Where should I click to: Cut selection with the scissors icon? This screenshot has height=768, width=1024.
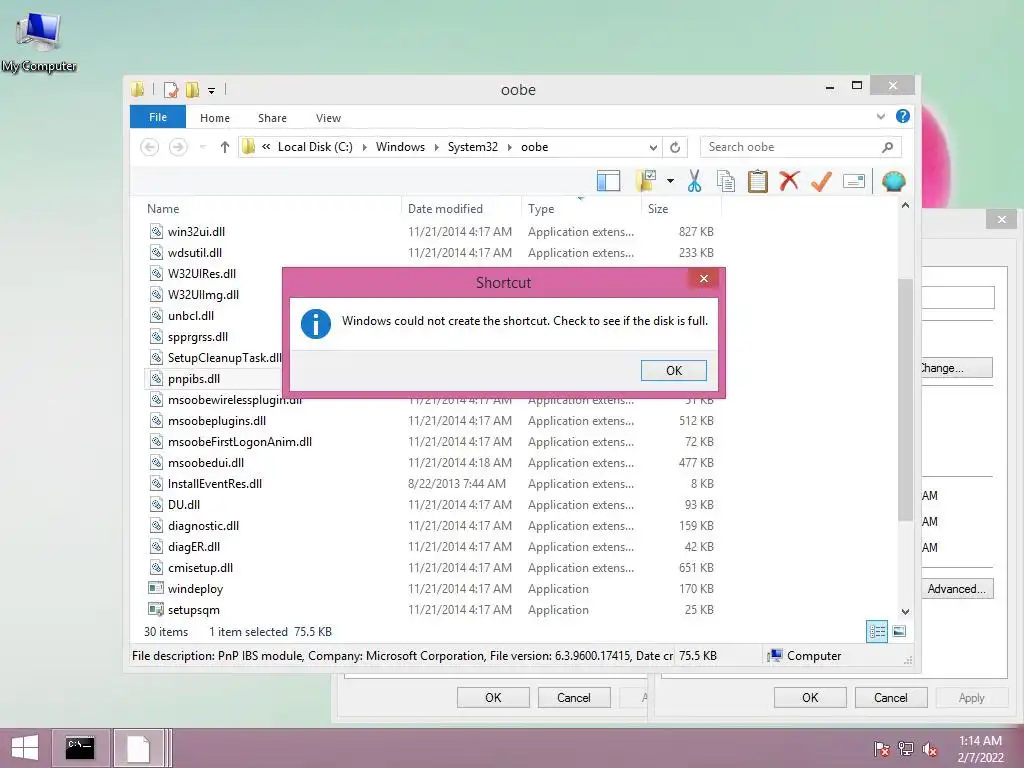point(694,181)
